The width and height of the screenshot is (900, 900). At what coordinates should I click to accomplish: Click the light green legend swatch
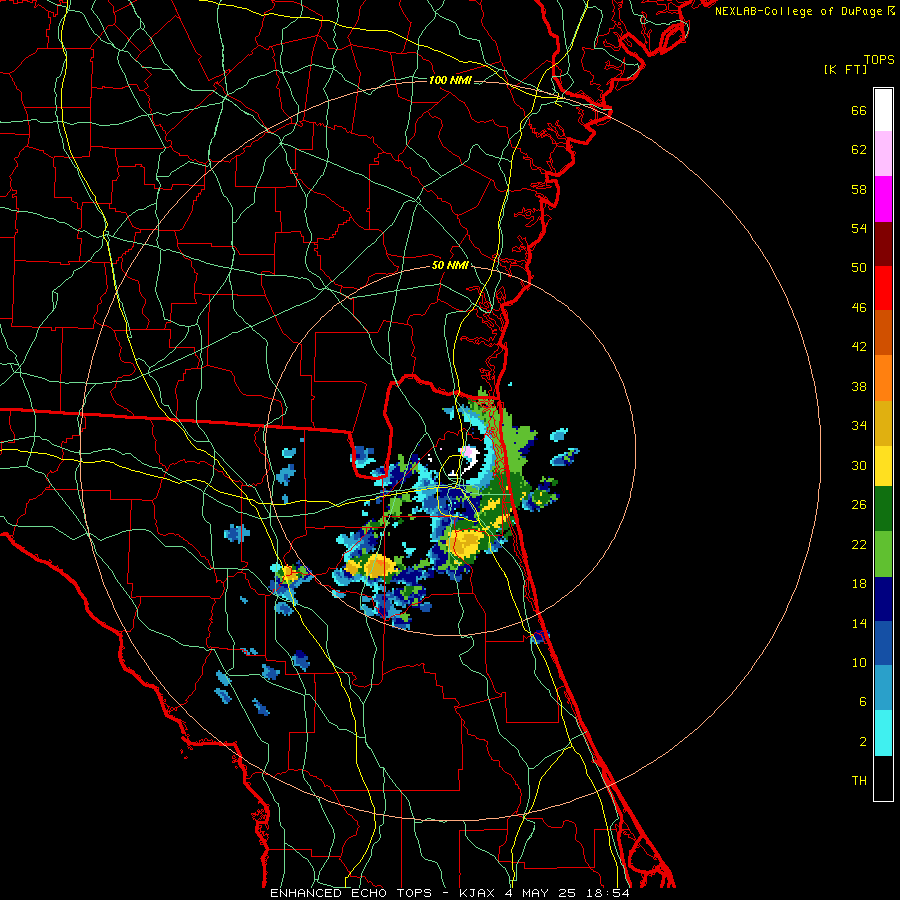click(883, 554)
